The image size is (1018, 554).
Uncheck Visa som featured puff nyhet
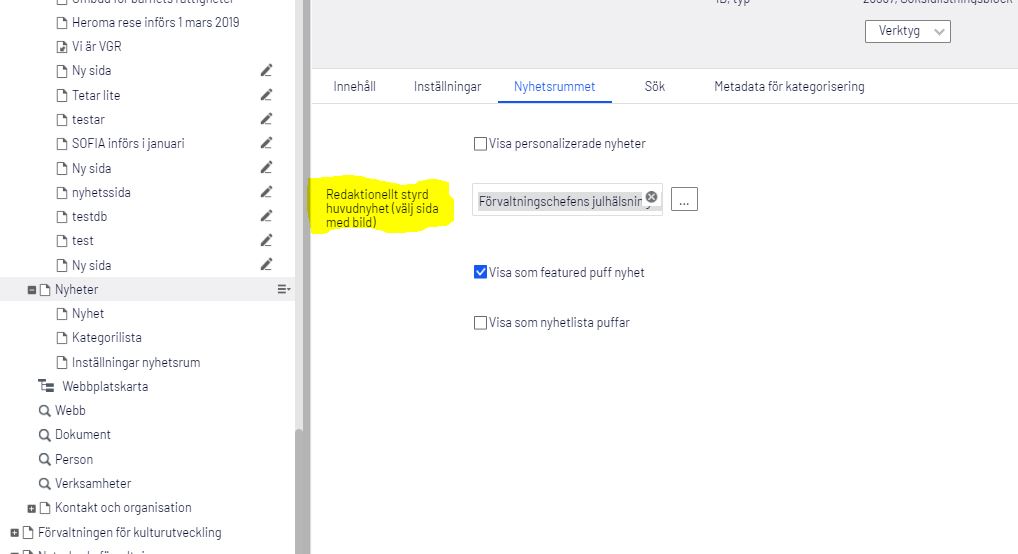(480, 272)
